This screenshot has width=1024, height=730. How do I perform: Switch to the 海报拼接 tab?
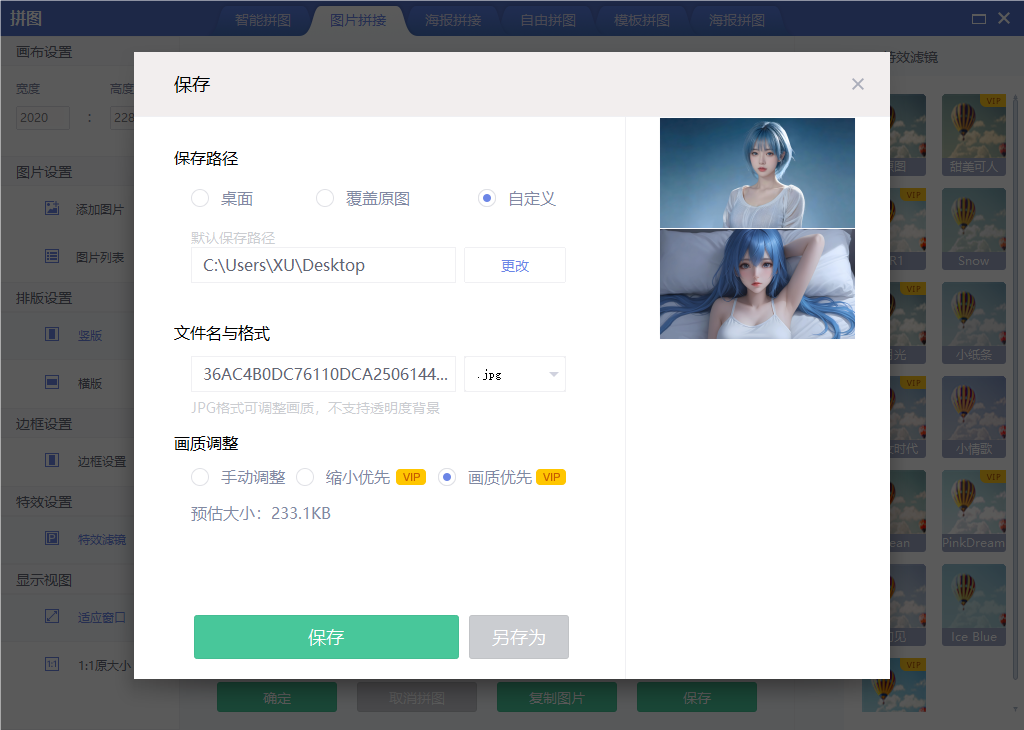point(453,17)
